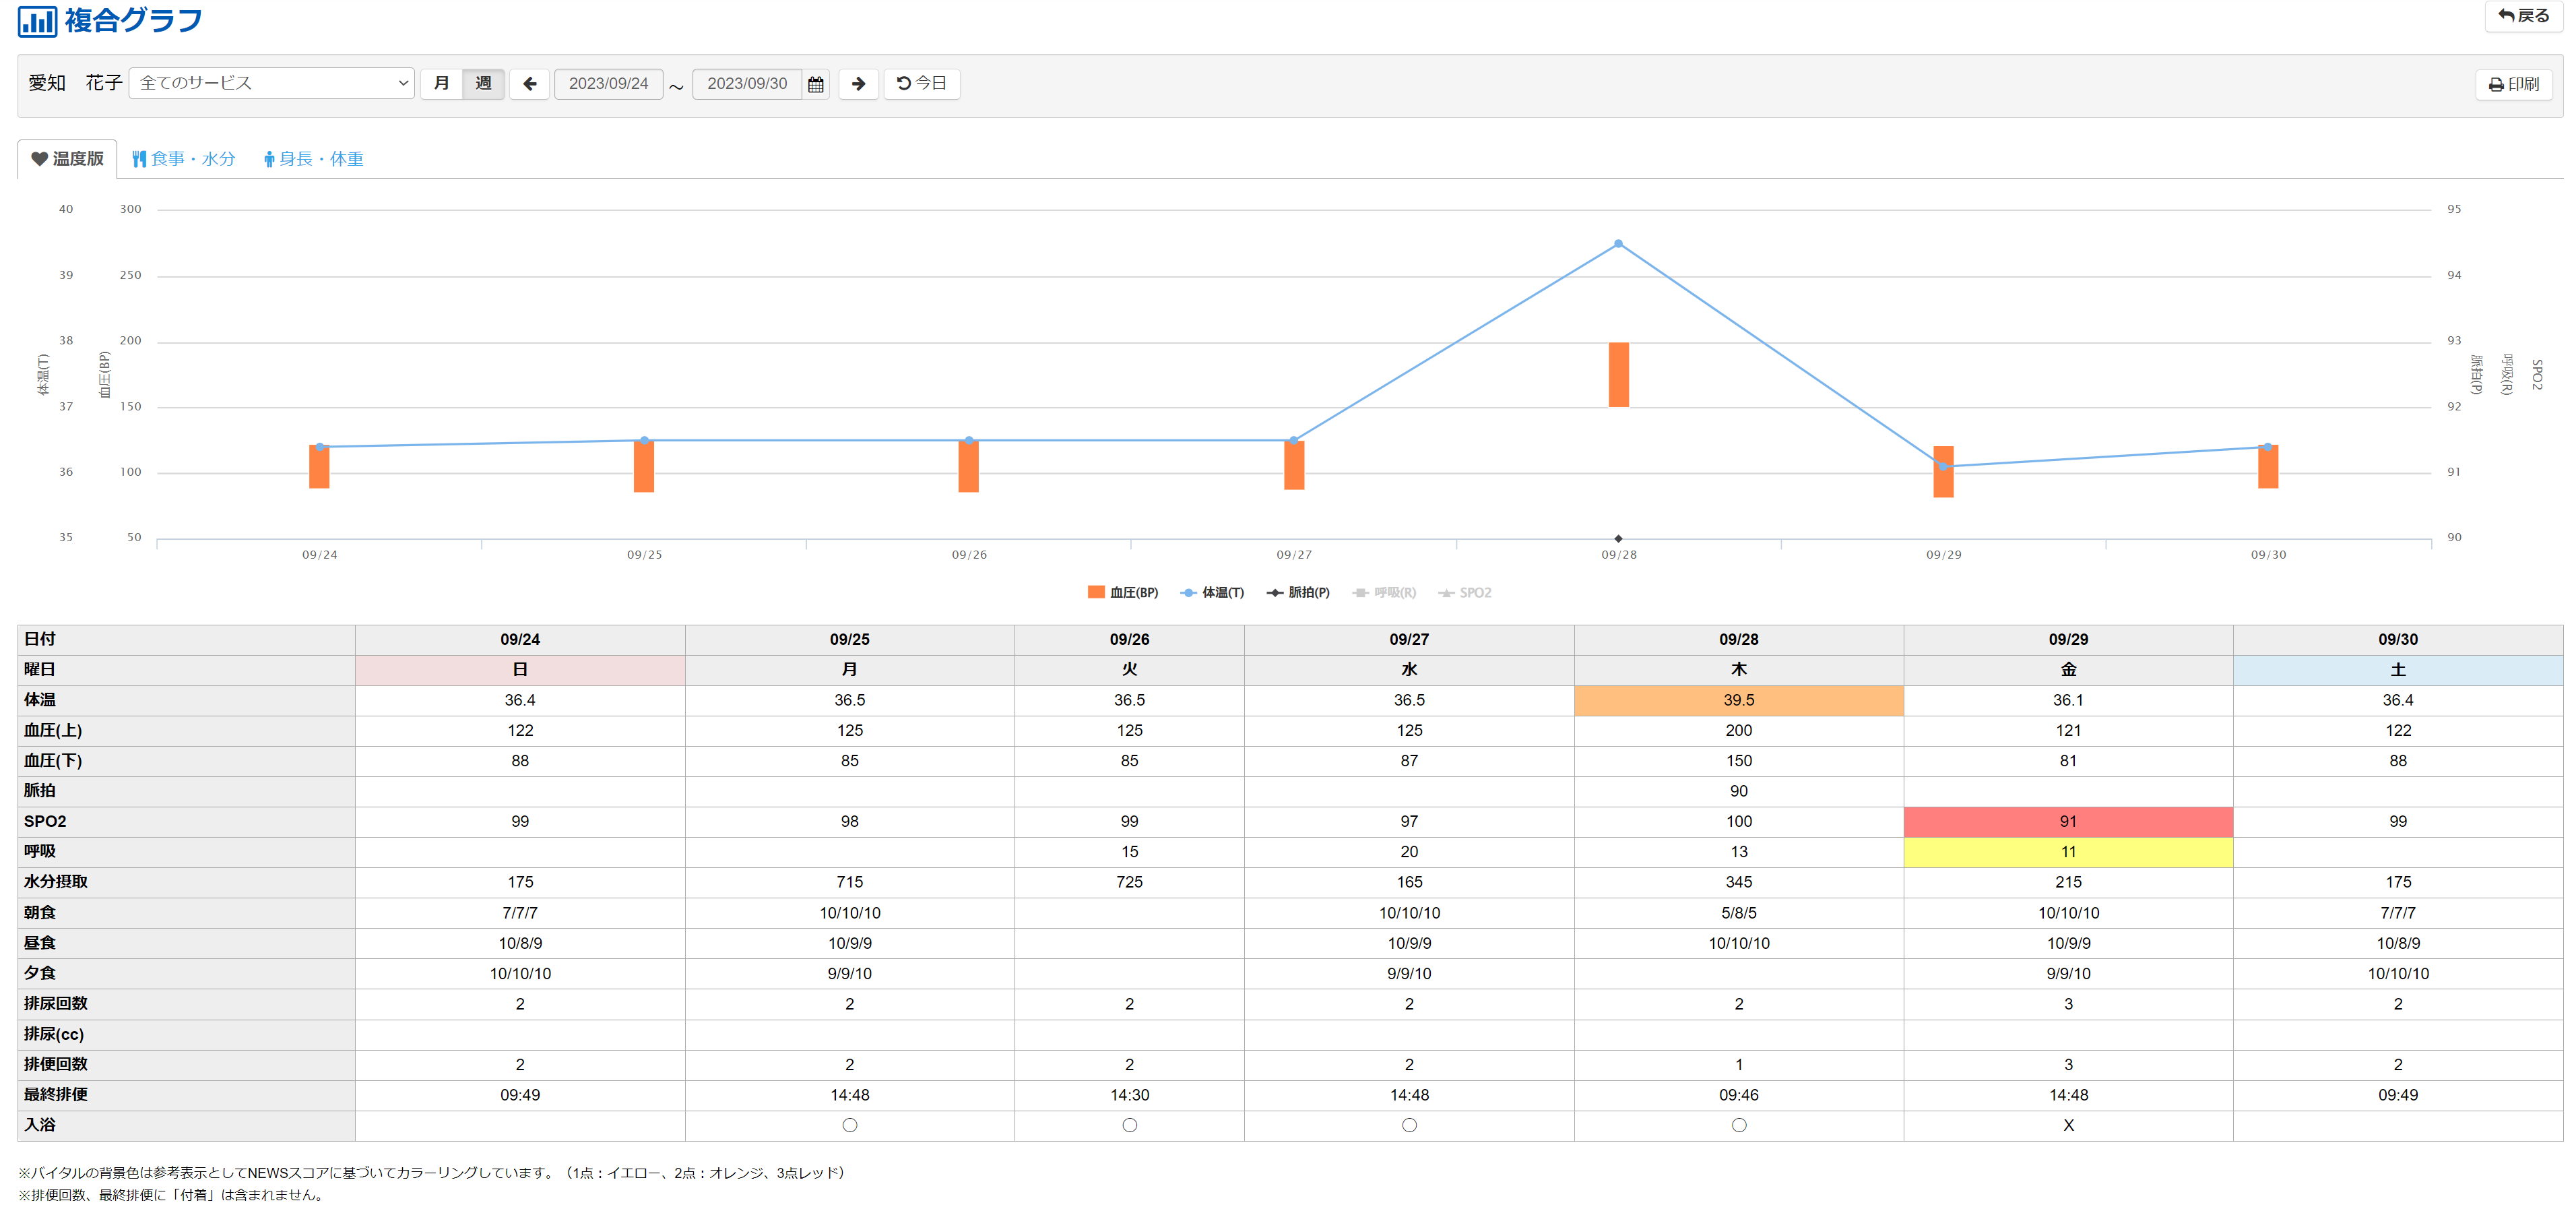
Task: Click the start date field 2023/09/24
Action: click(608, 84)
